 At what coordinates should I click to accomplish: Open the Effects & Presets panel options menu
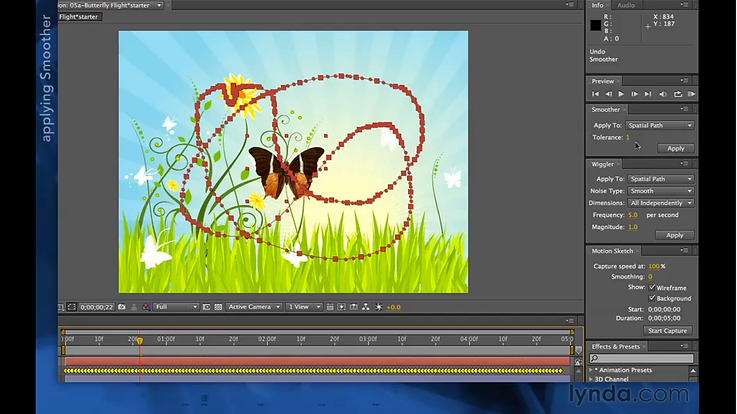tap(684, 346)
